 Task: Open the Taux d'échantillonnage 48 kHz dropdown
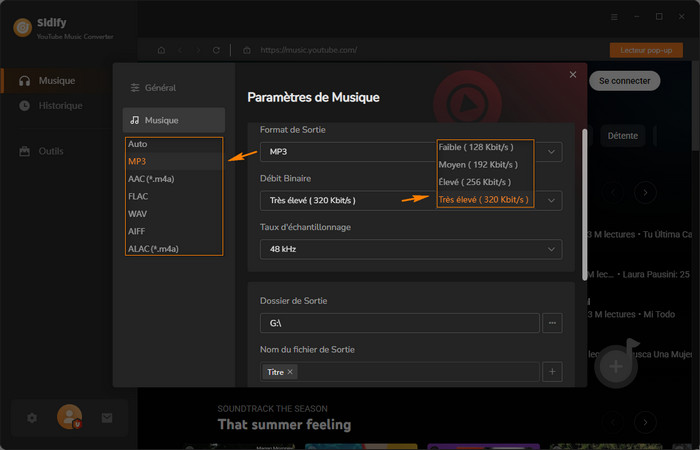tap(410, 248)
